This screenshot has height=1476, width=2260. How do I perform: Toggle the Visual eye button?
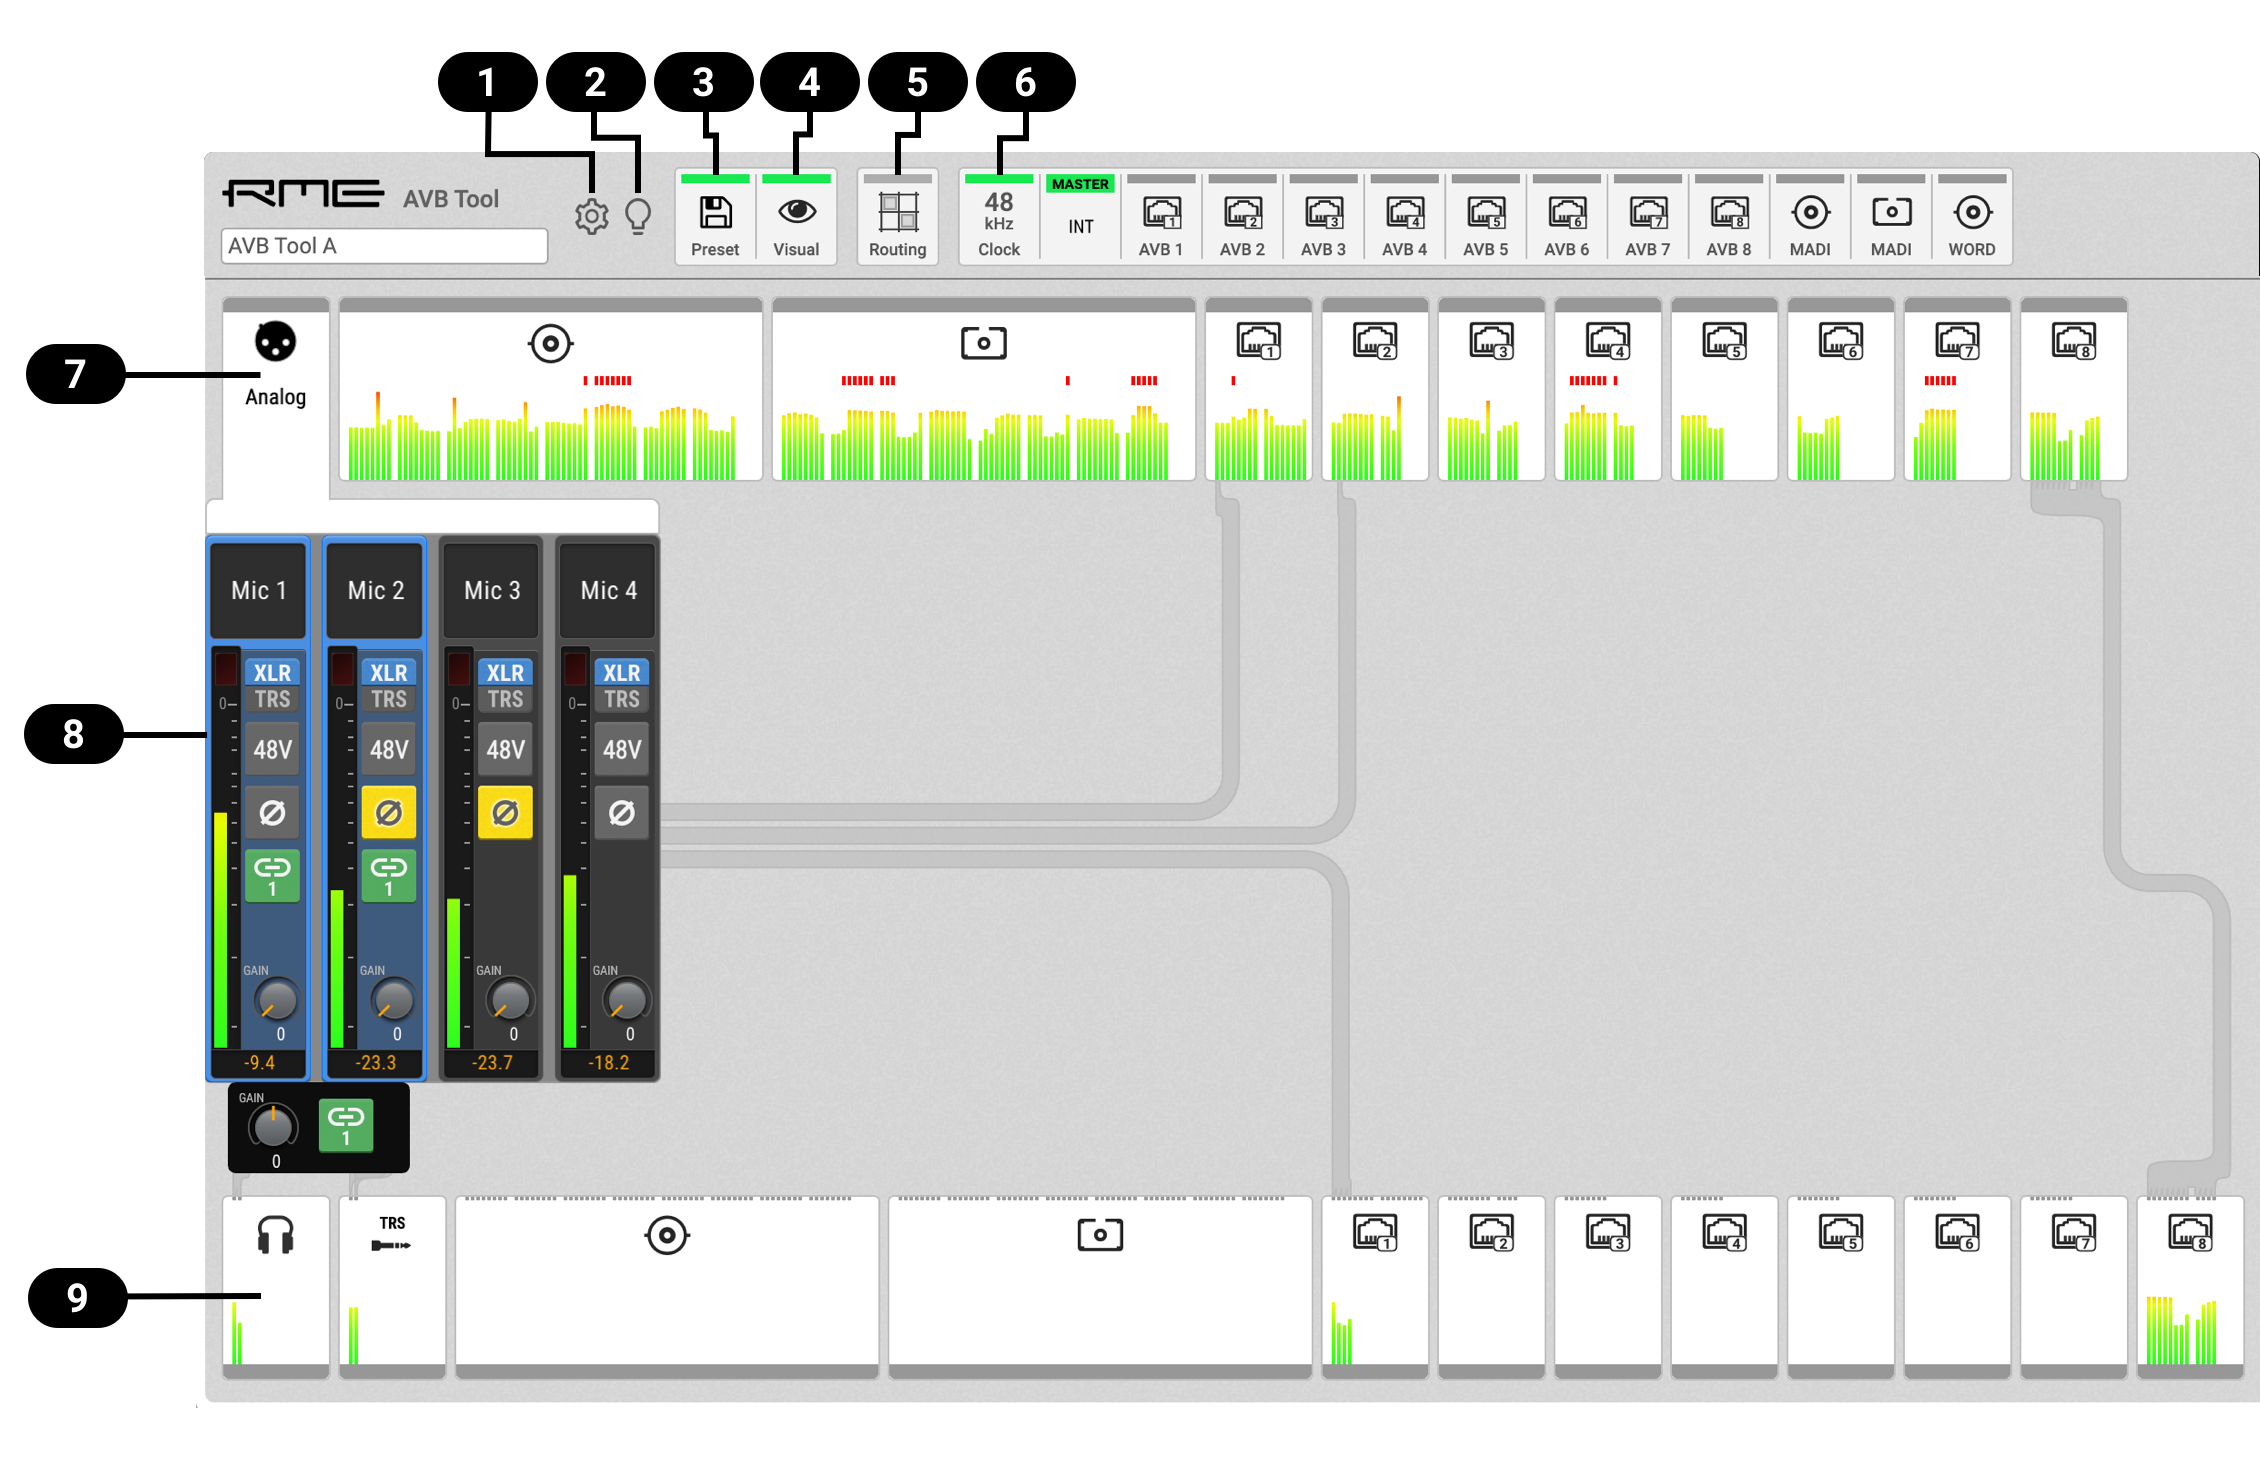point(796,217)
